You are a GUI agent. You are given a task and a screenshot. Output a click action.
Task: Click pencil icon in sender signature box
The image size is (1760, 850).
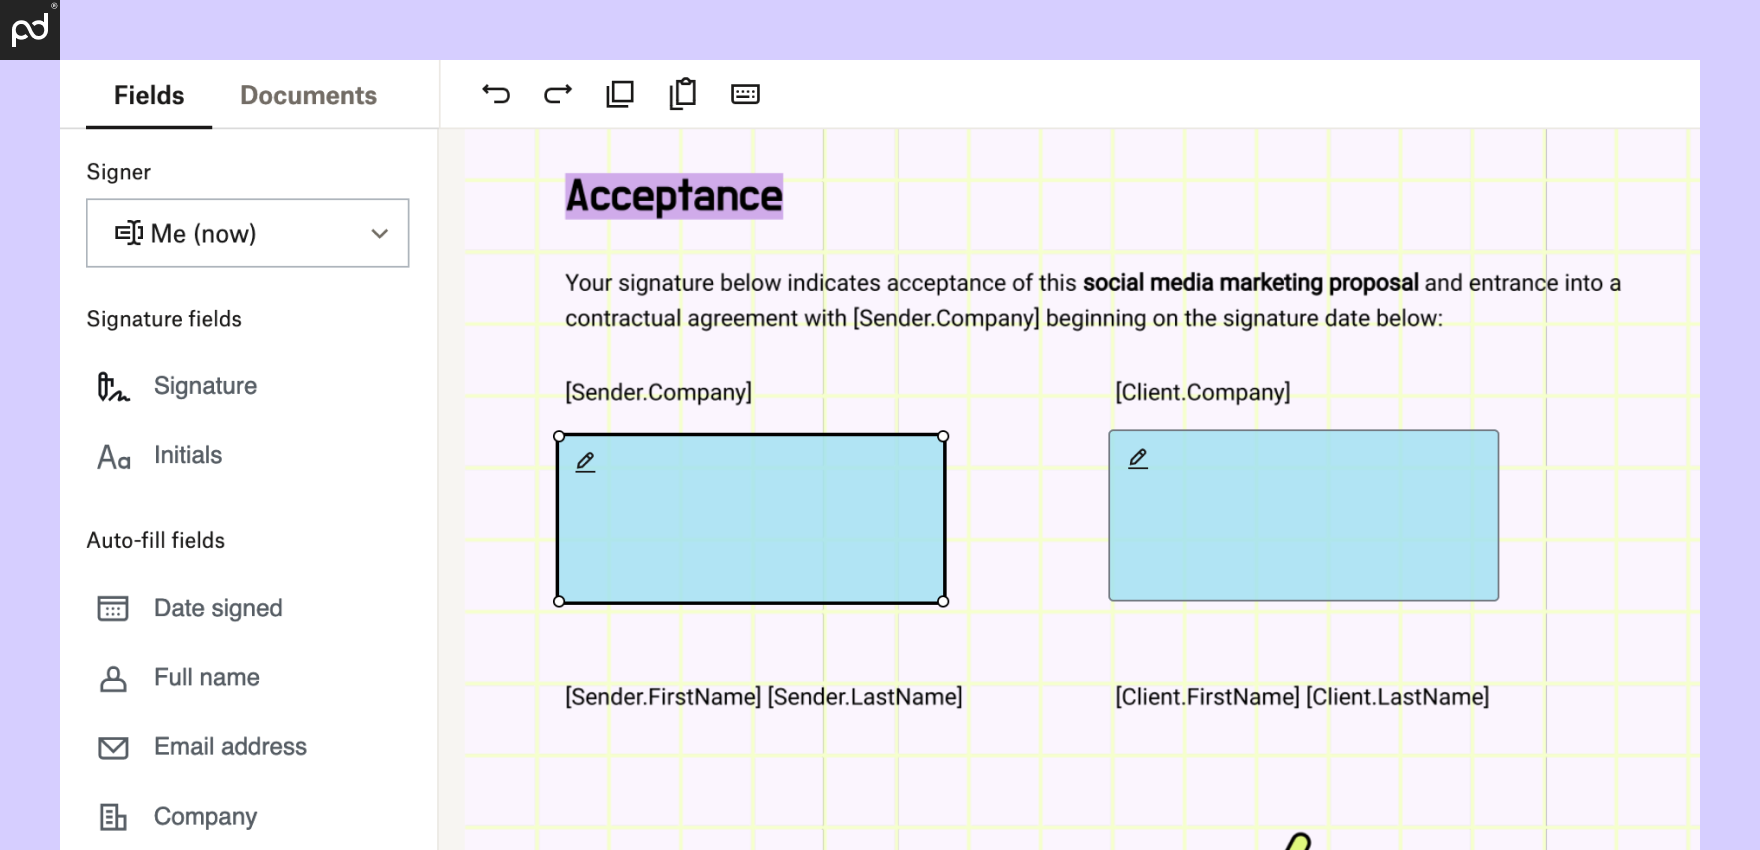pyautogui.click(x=586, y=462)
